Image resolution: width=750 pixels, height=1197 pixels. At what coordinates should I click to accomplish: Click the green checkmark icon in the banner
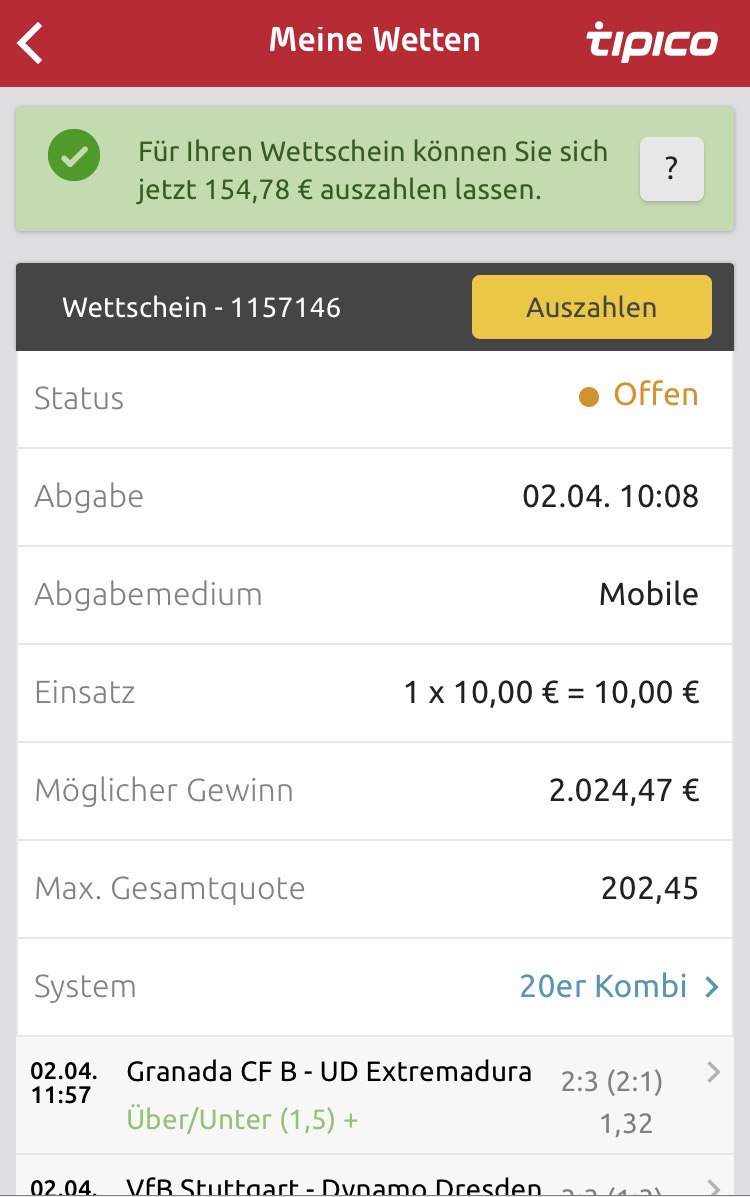tap(74, 156)
